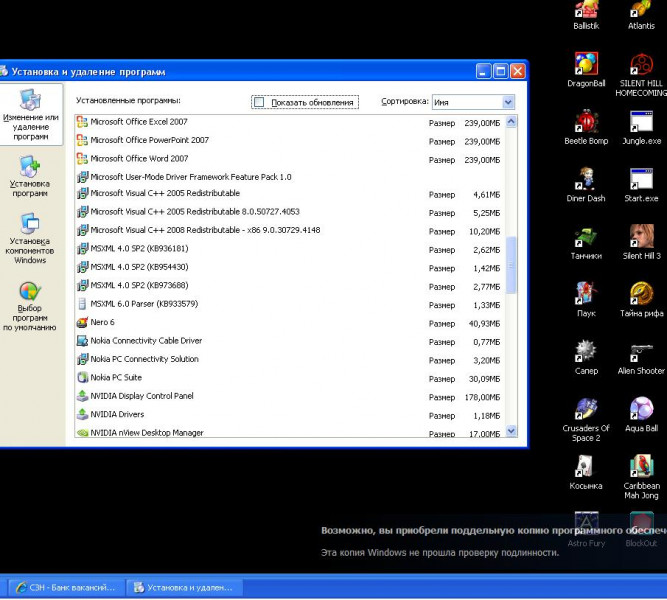Select Nokia Connectivity Cable Driver entry
Screen dimensions: 667x600
pos(289,341)
